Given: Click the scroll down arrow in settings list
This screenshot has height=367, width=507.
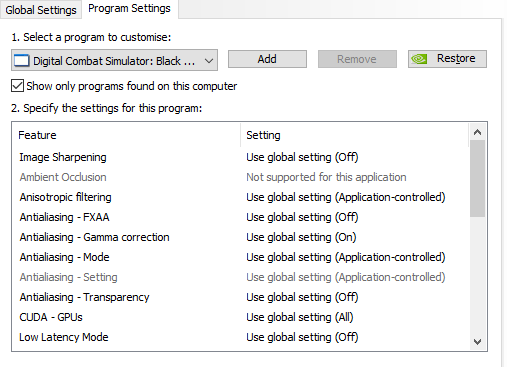Looking at the screenshot, I should [x=477, y=342].
